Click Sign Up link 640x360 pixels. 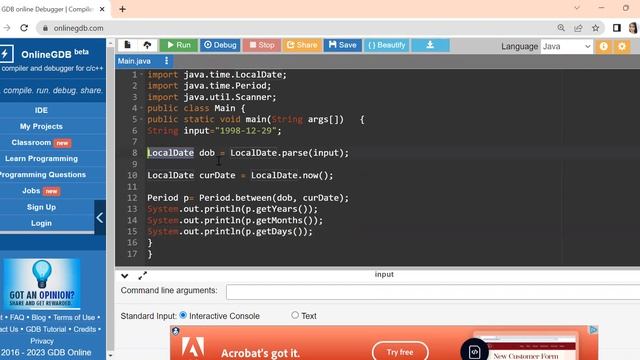click(x=41, y=207)
